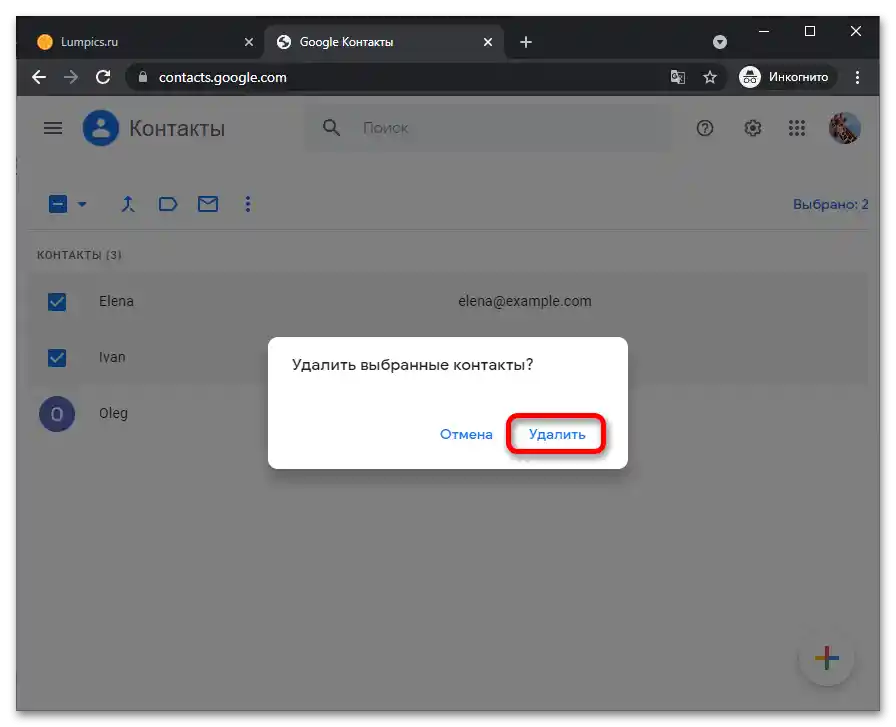Open the hamburger navigation menu
This screenshot has width=896, height=727.
52,128
